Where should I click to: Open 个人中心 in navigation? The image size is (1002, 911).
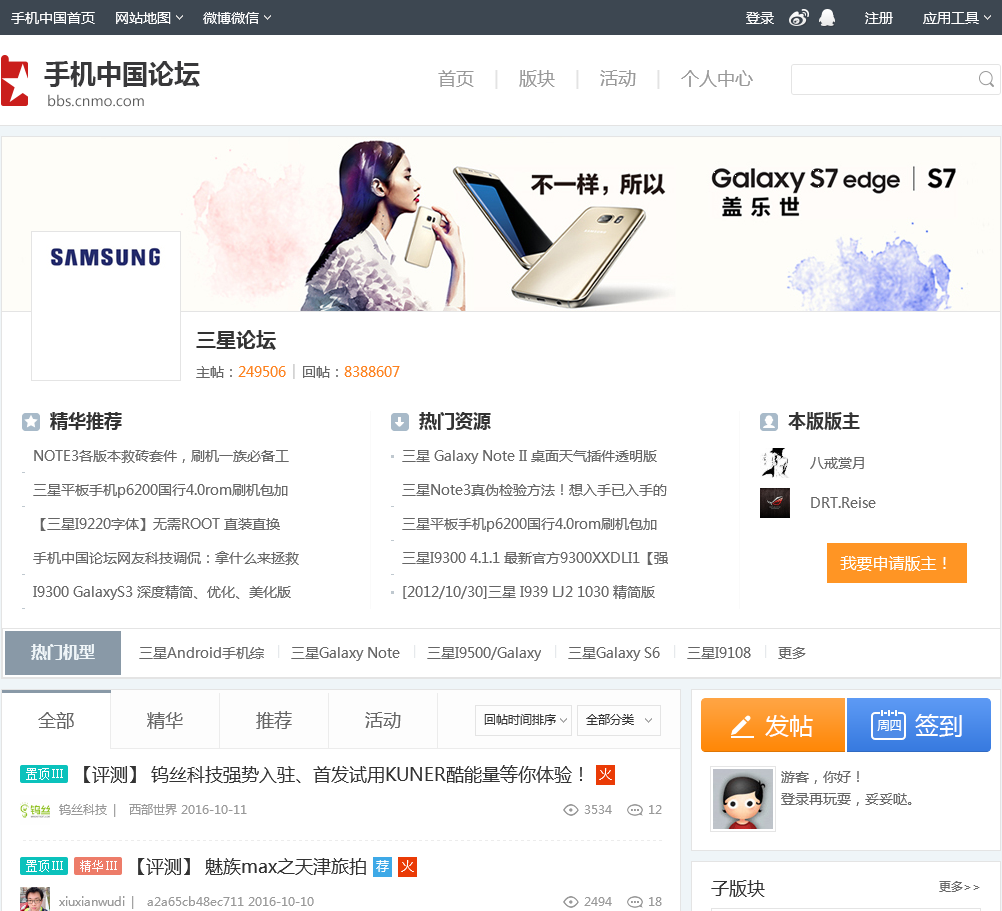point(717,79)
